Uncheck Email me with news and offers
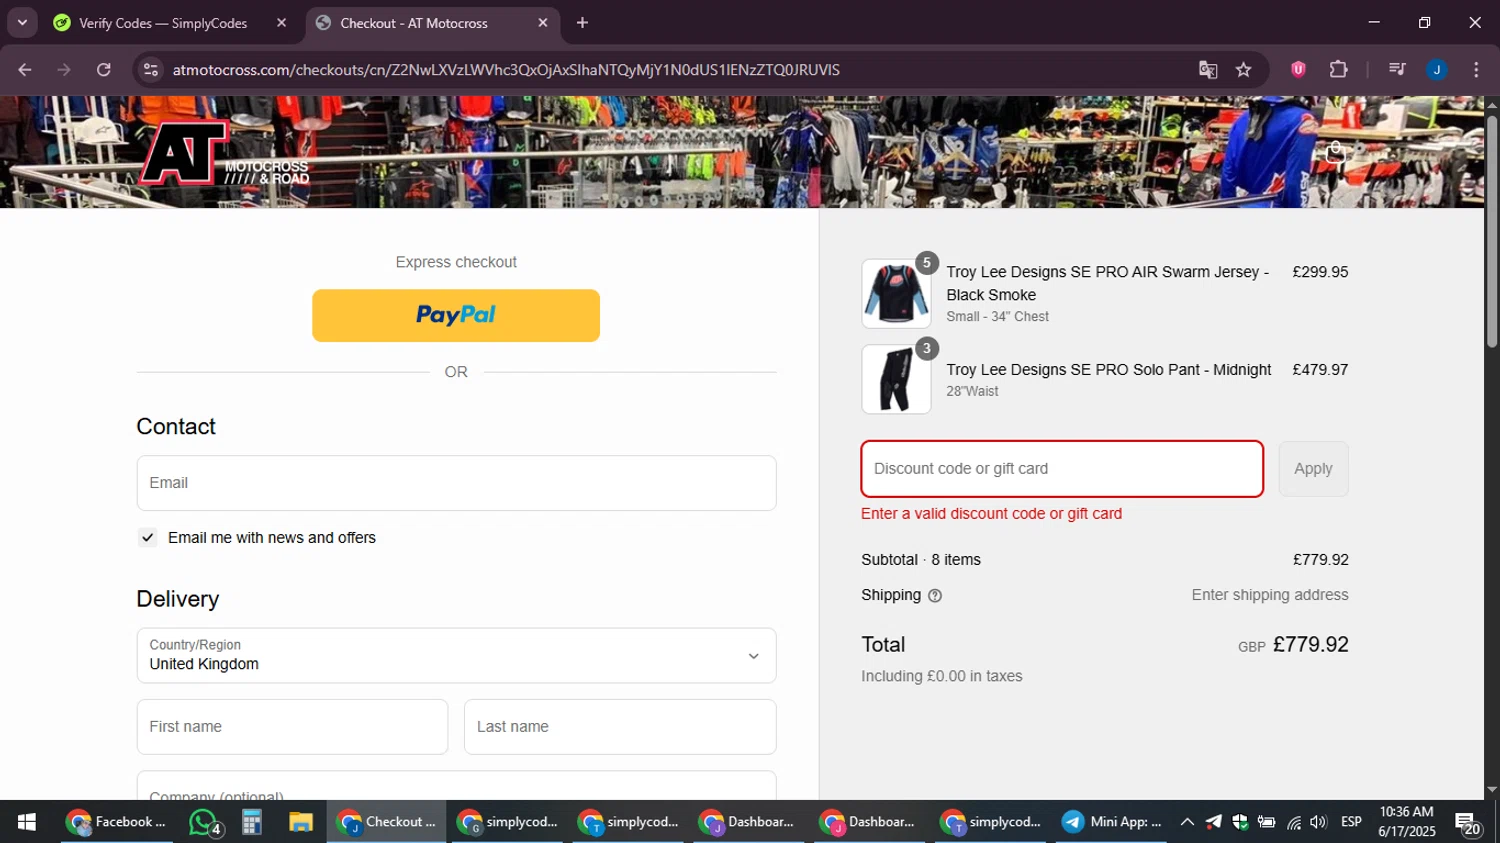Viewport: 1500px width, 843px height. coord(148,538)
